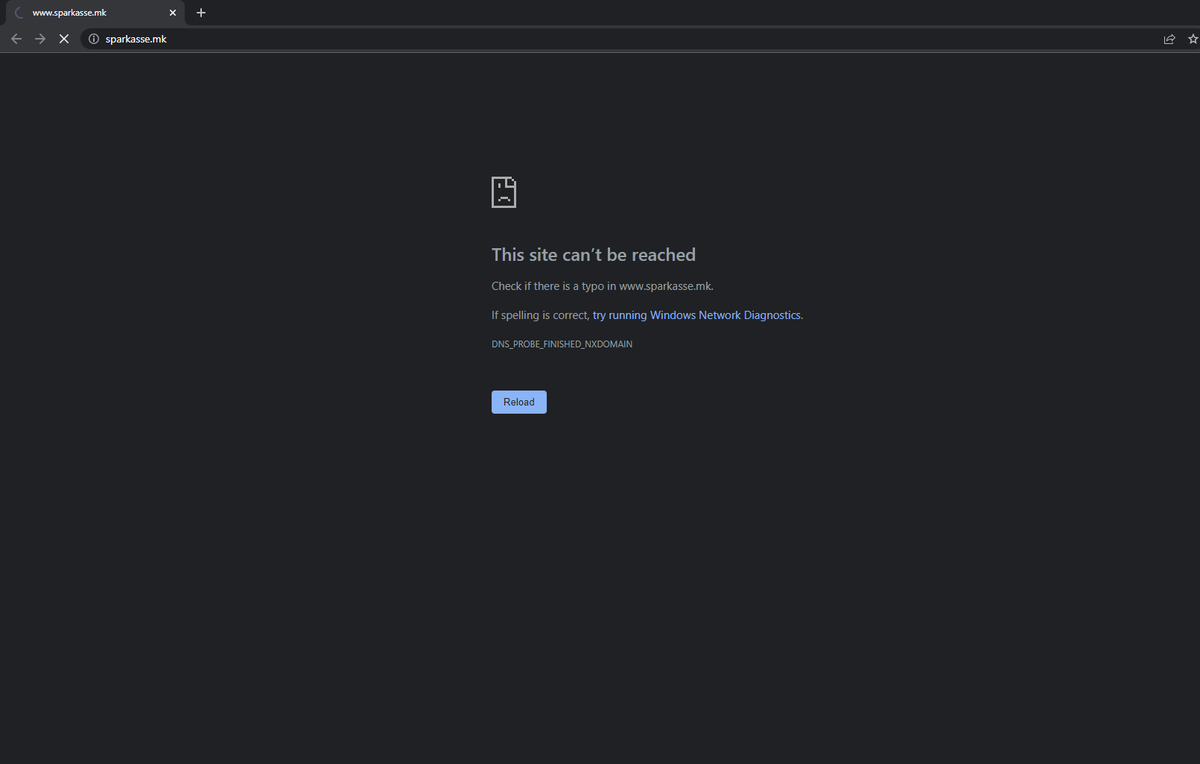Close the www.sparkasse.mk tab
The width and height of the screenshot is (1200, 764).
[x=173, y=13]
